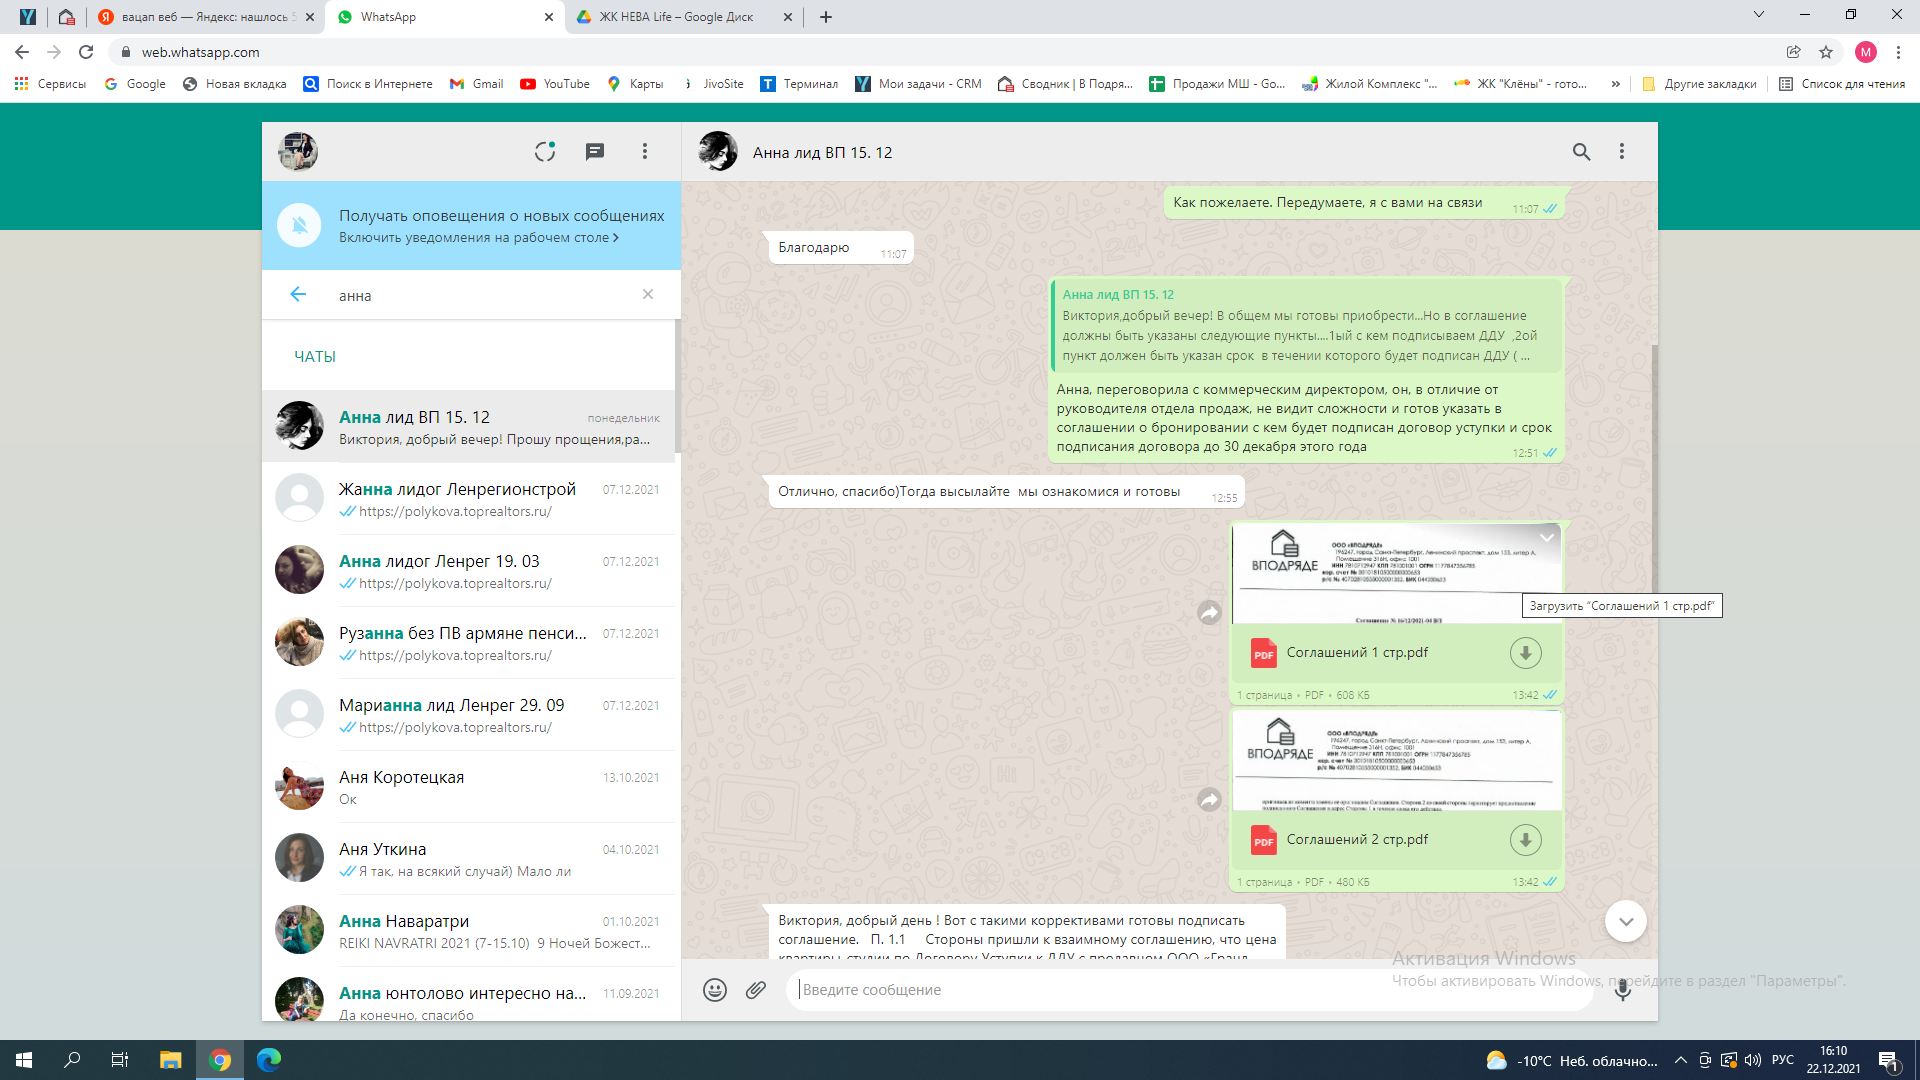This screenshot has width=1920, height=1080.
Task: Enable desktop notifications link
Action: tap(478, 238)
